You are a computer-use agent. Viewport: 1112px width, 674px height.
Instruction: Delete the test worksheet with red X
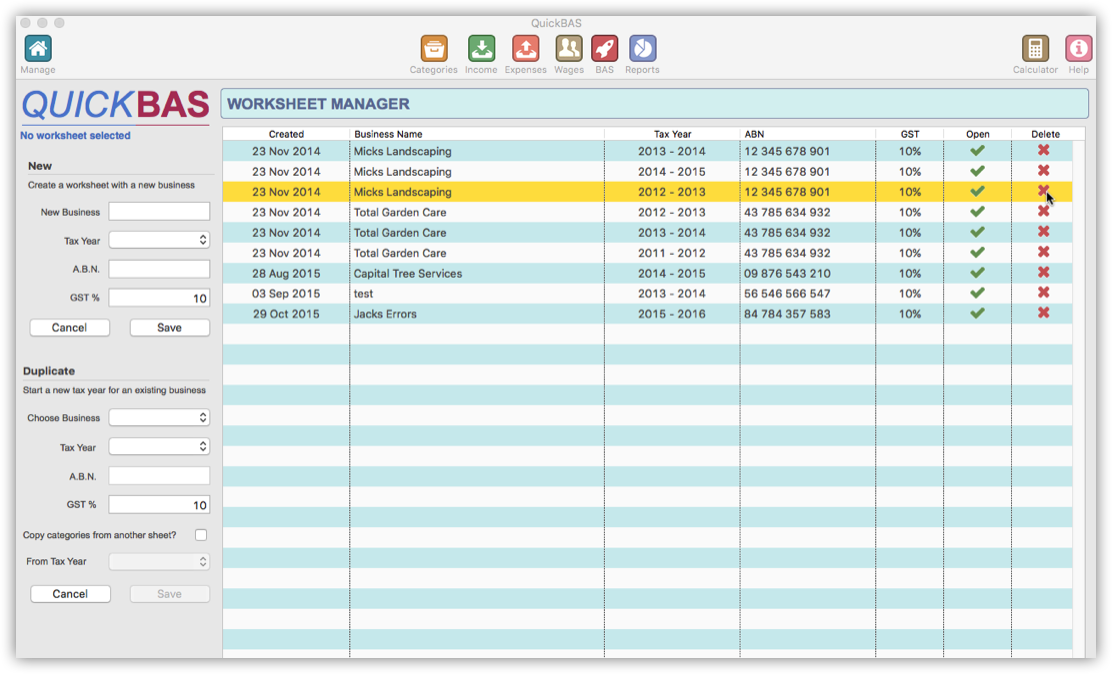1045,293
